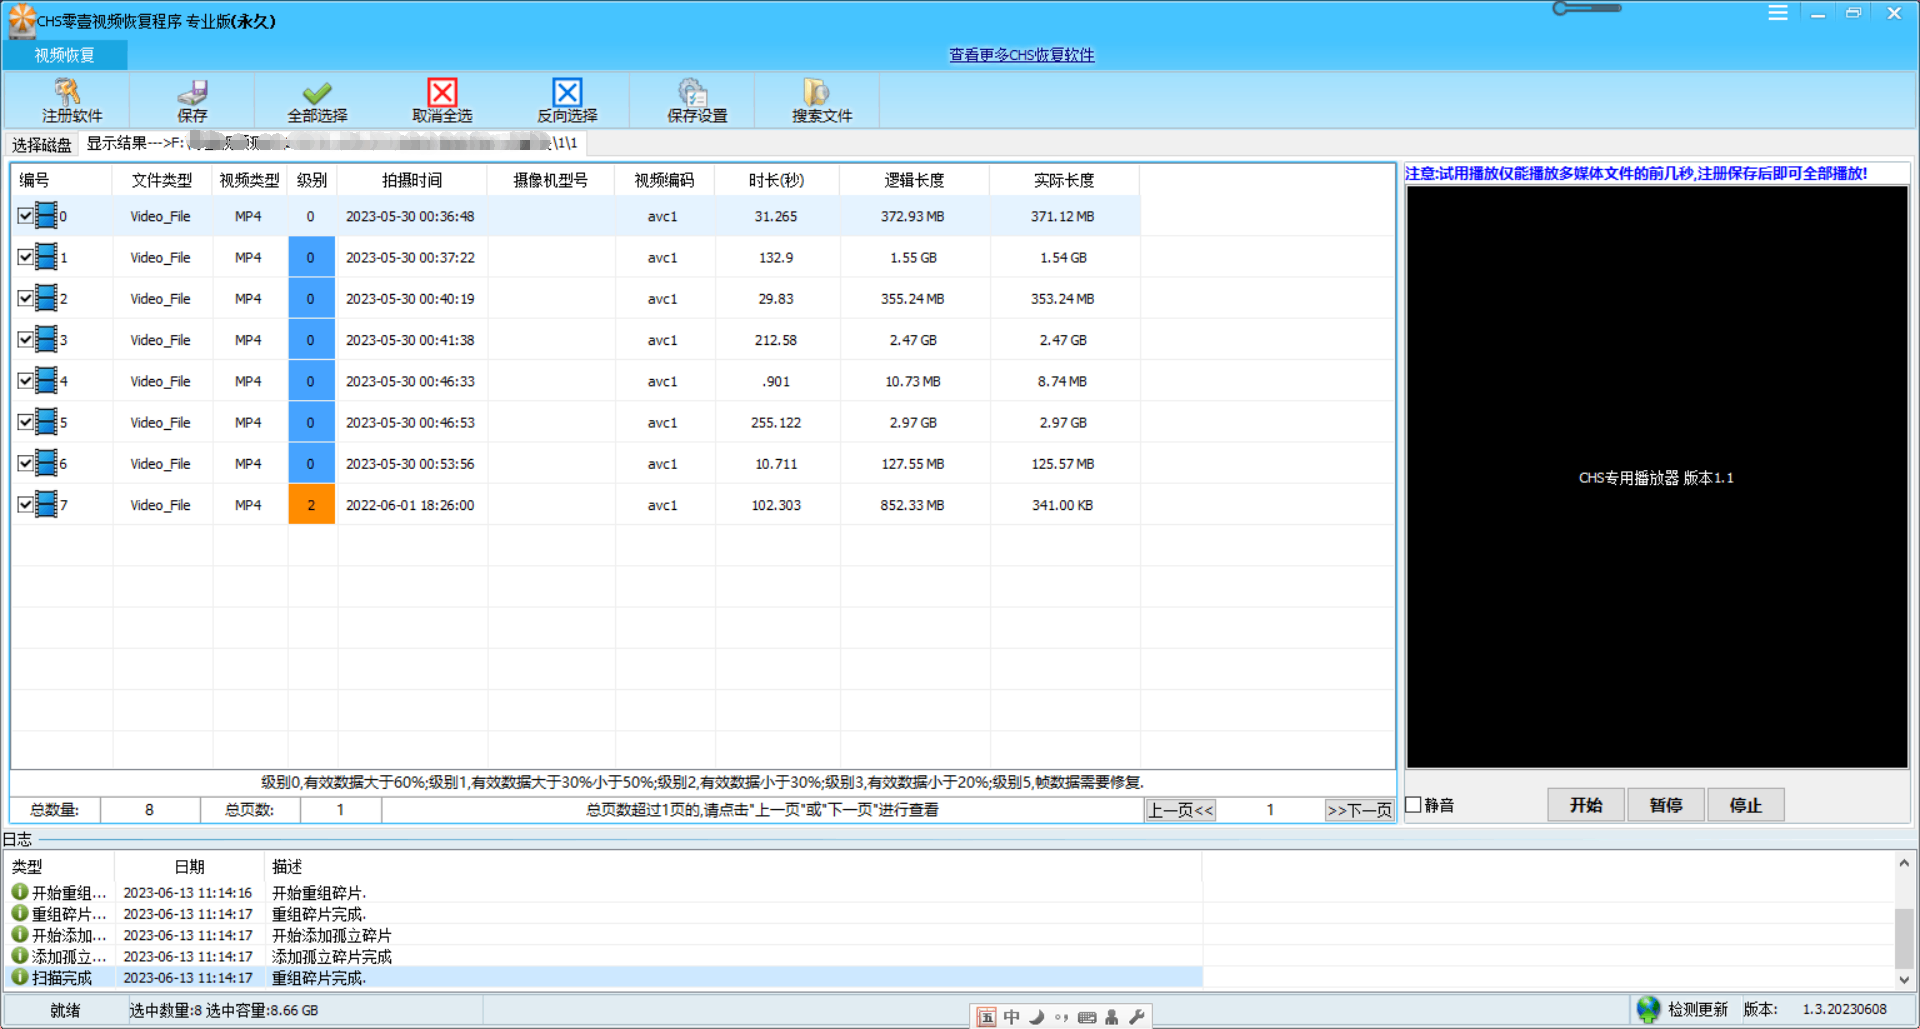
Task: Click the film icon of row 7
Action: 46,504
